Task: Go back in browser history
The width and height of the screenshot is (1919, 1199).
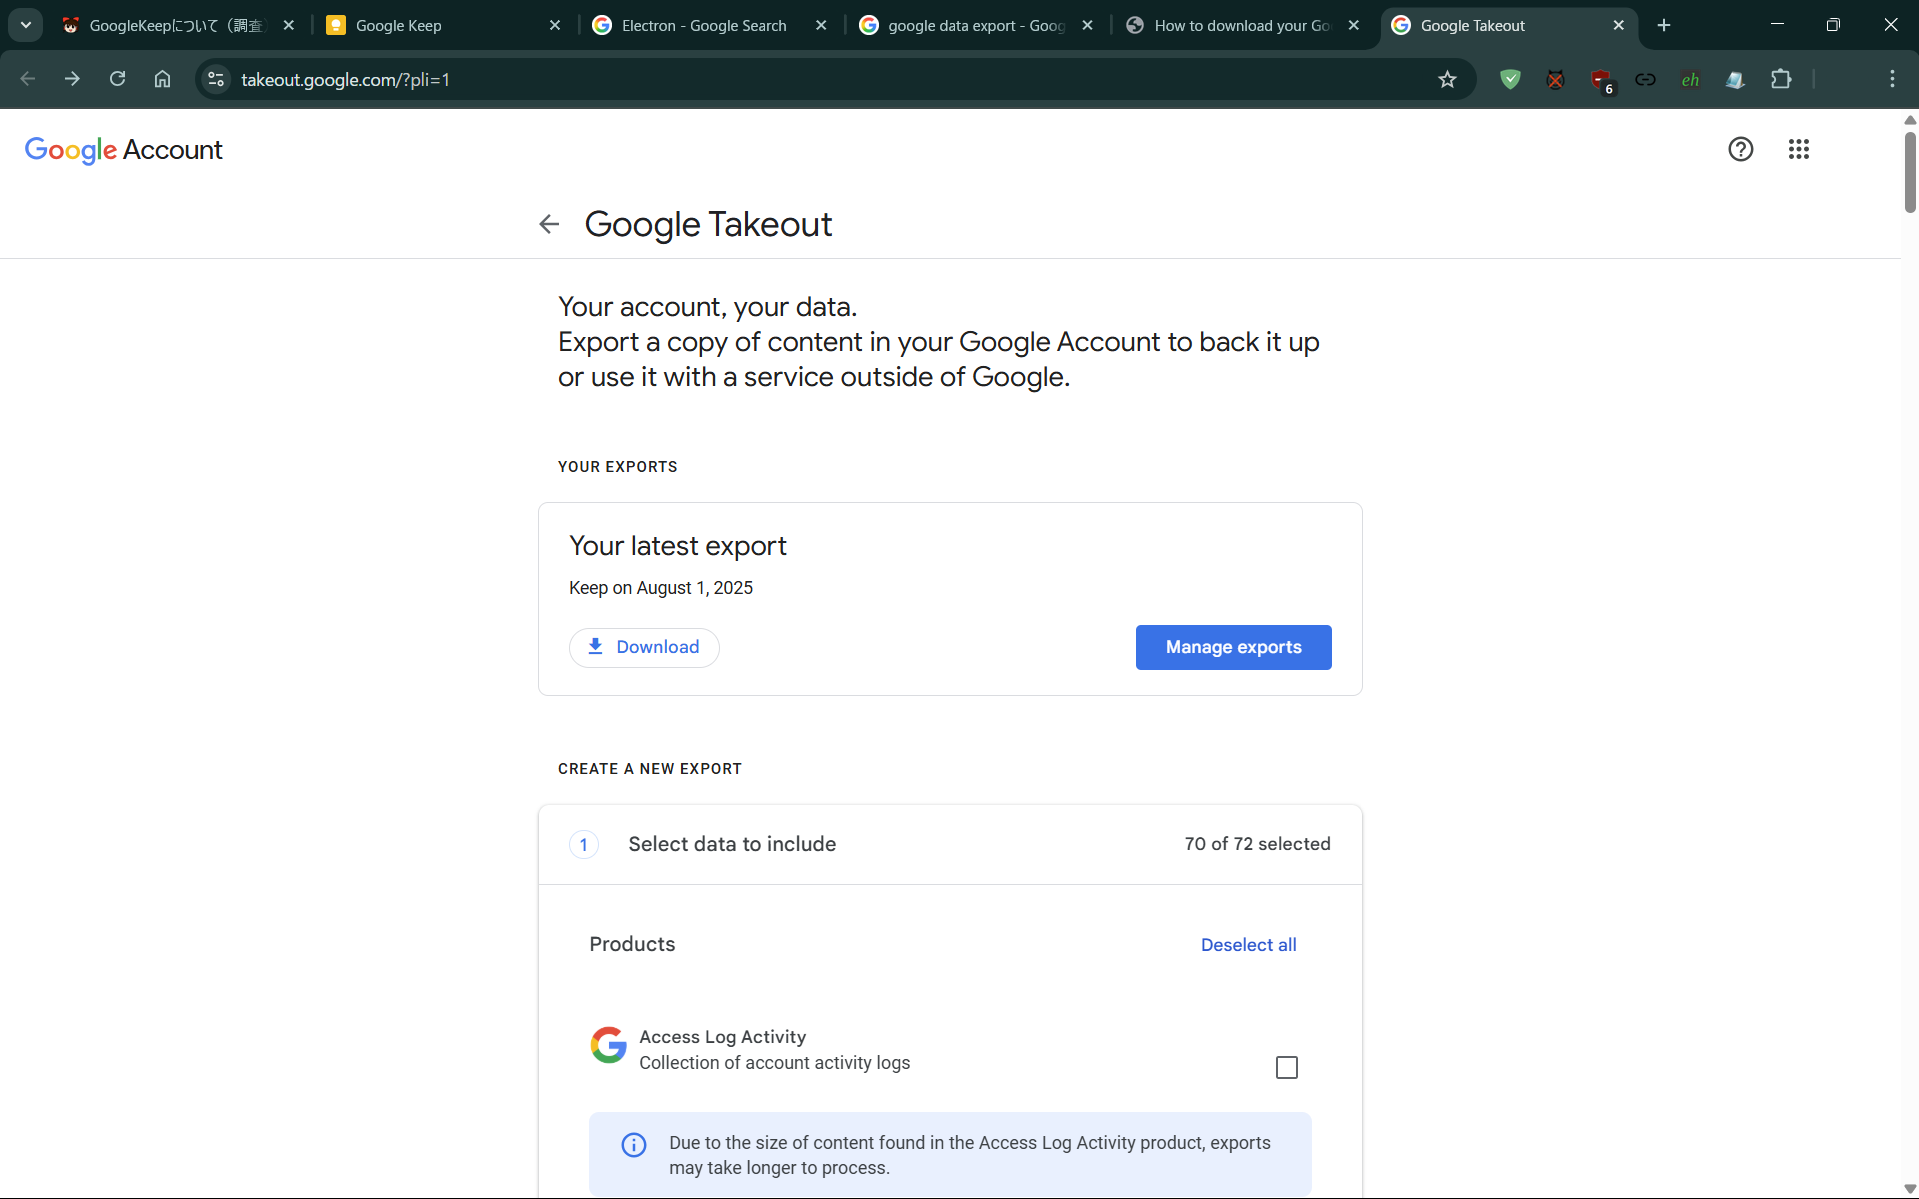Action: (x=28, y=79)
